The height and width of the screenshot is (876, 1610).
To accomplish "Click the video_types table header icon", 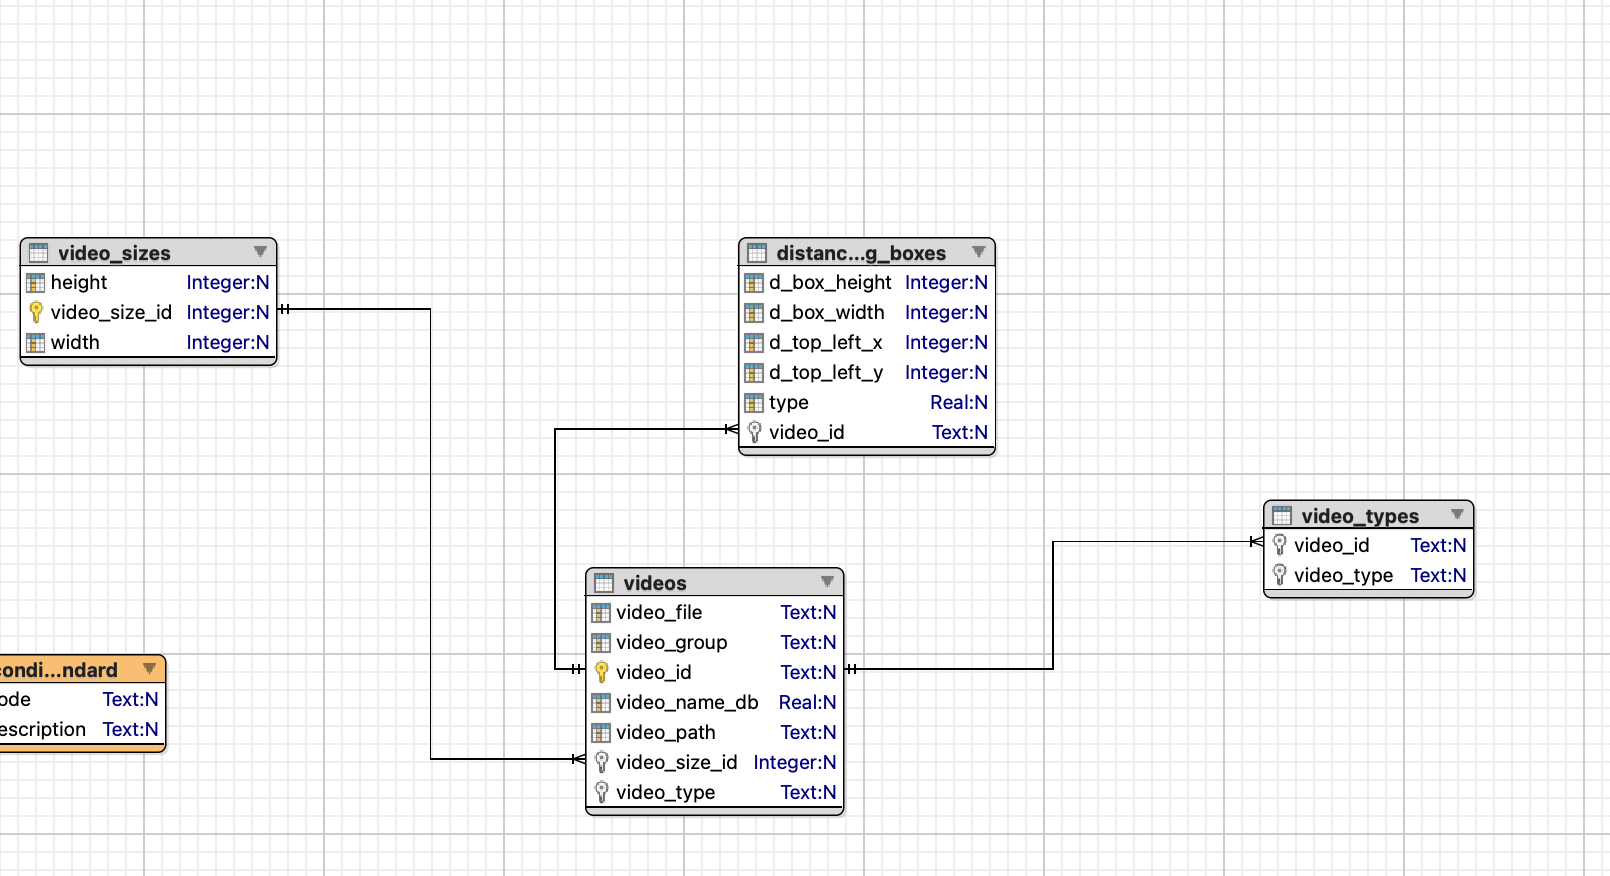I will pos(1282,516).
